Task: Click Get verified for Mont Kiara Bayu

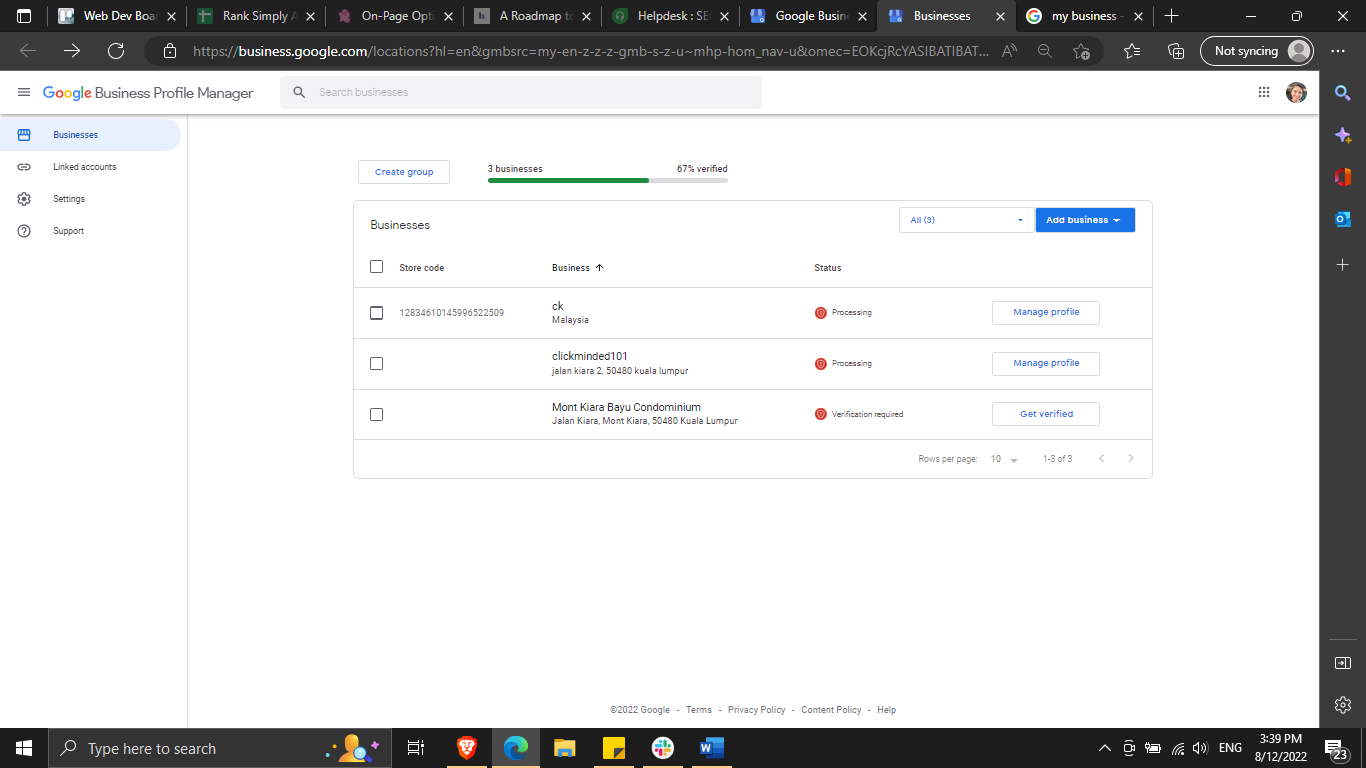Action: pos(1045,414)
